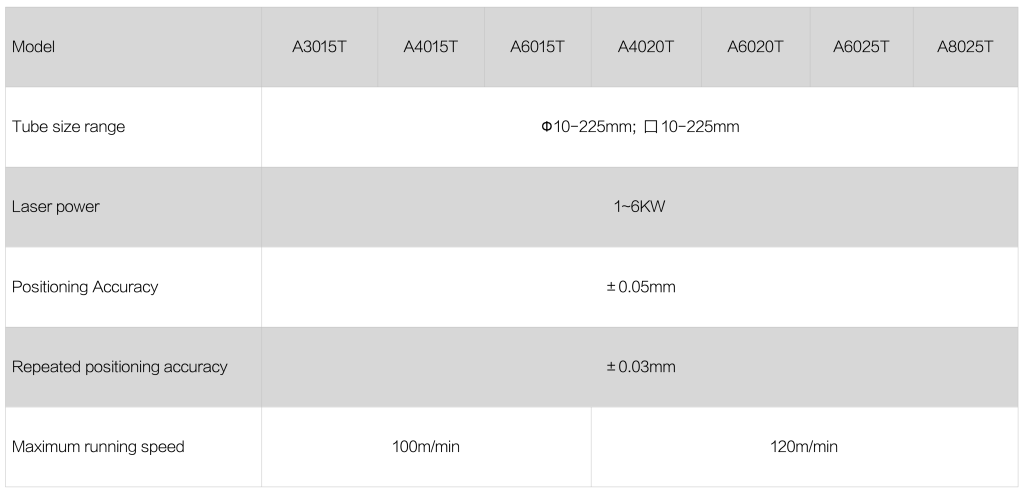Click the Positioning Accuracy label

coord(85,287)
